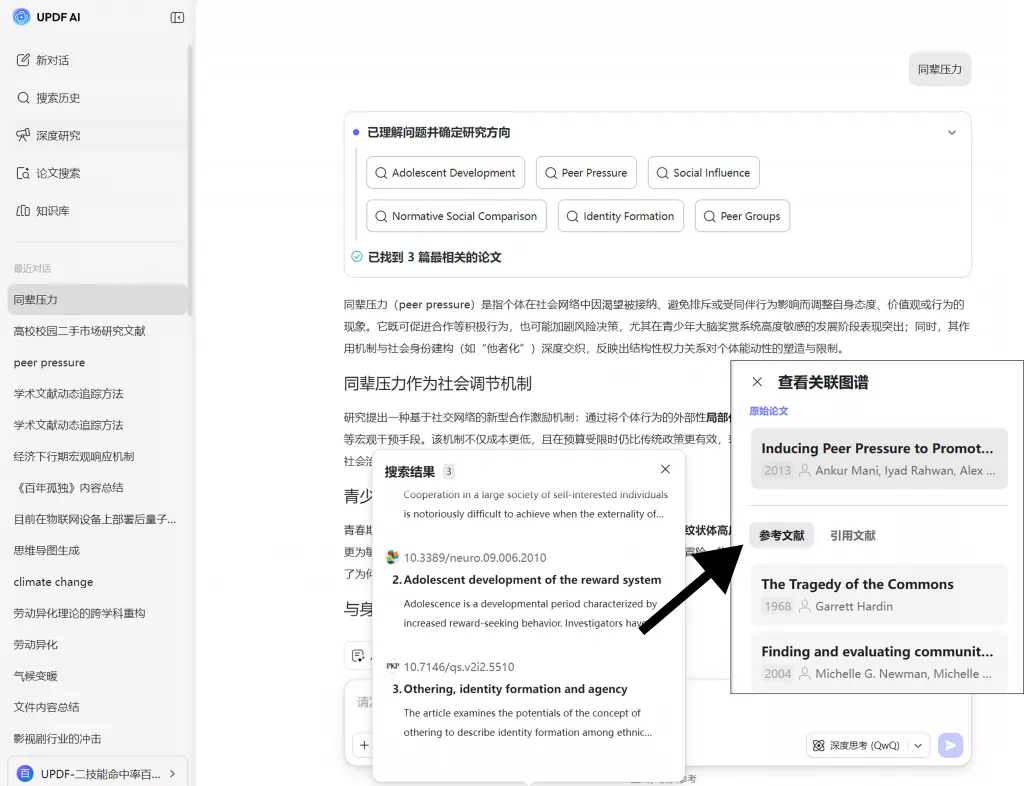
Task: Click the plus attachment button in input box
Action: pos(364,745)
